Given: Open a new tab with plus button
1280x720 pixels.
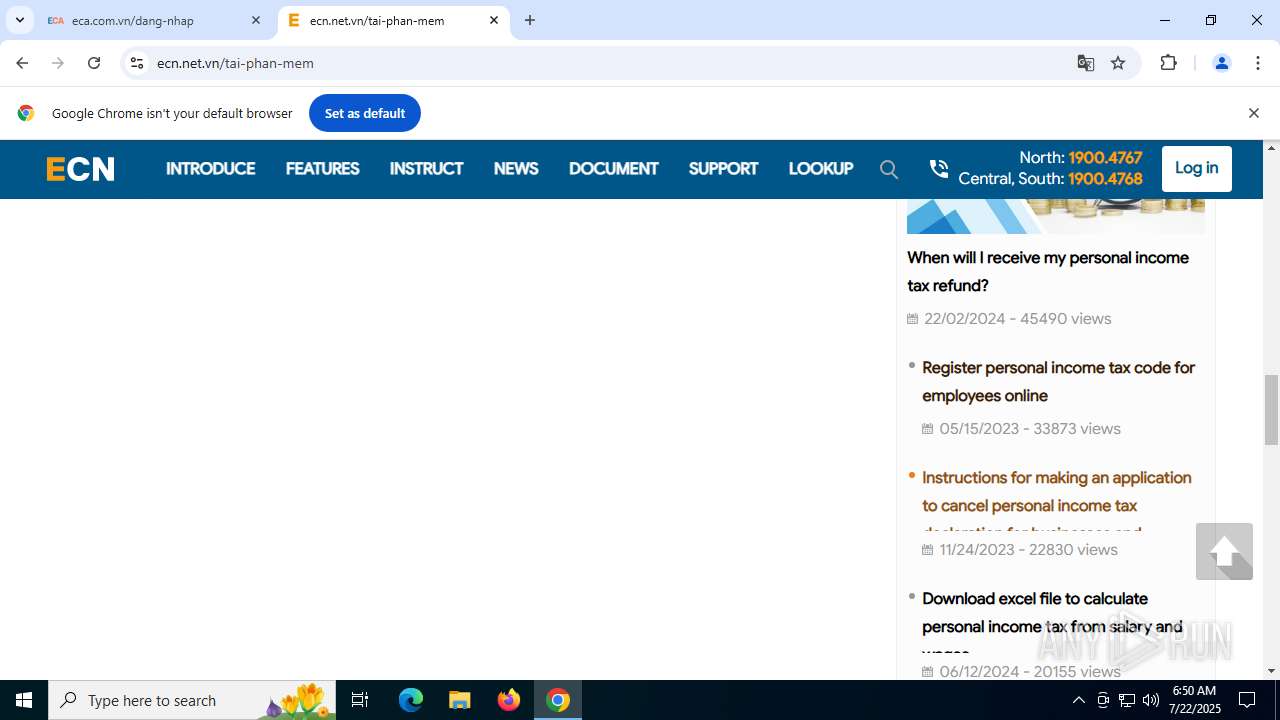Looking at the screenshot, I should (530, 20).
